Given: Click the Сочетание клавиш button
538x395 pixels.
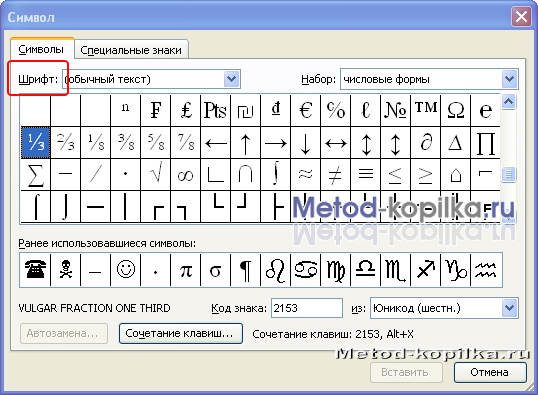Looking at the screenshot, I should point(181,333).
